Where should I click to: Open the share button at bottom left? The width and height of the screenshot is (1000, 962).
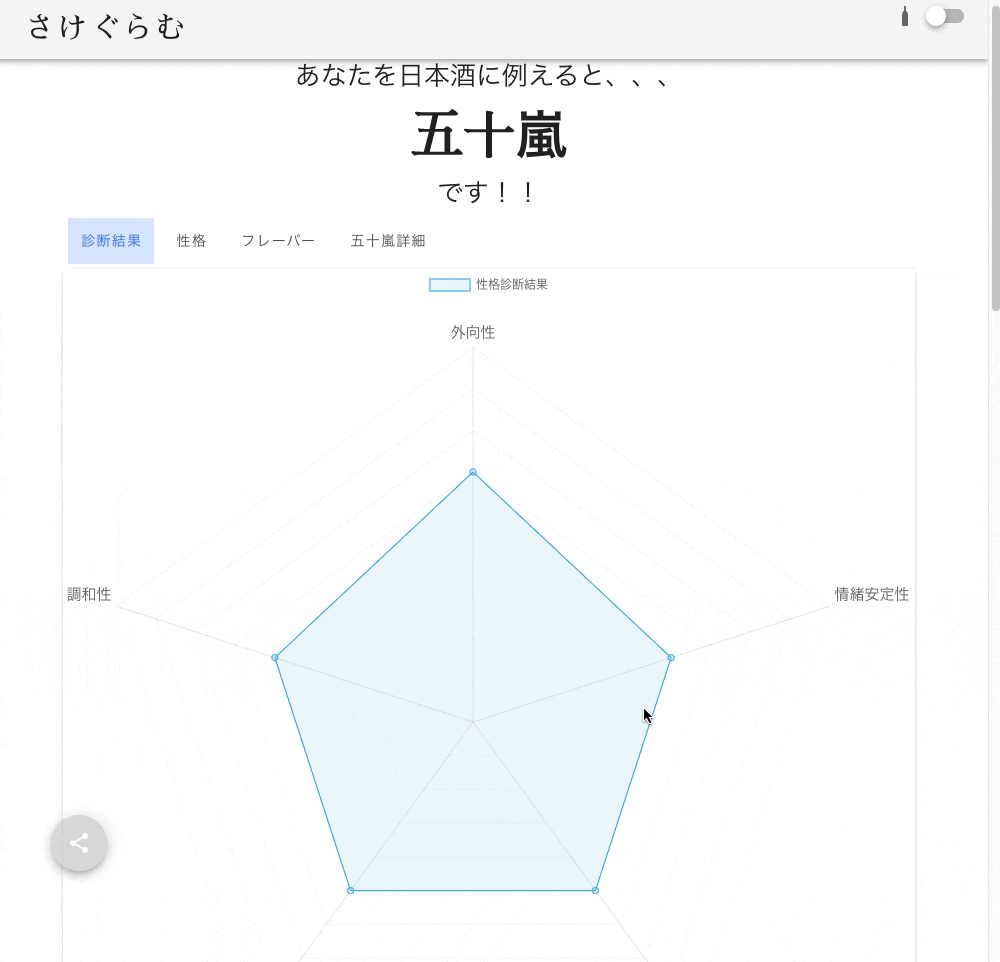[79, 844]
